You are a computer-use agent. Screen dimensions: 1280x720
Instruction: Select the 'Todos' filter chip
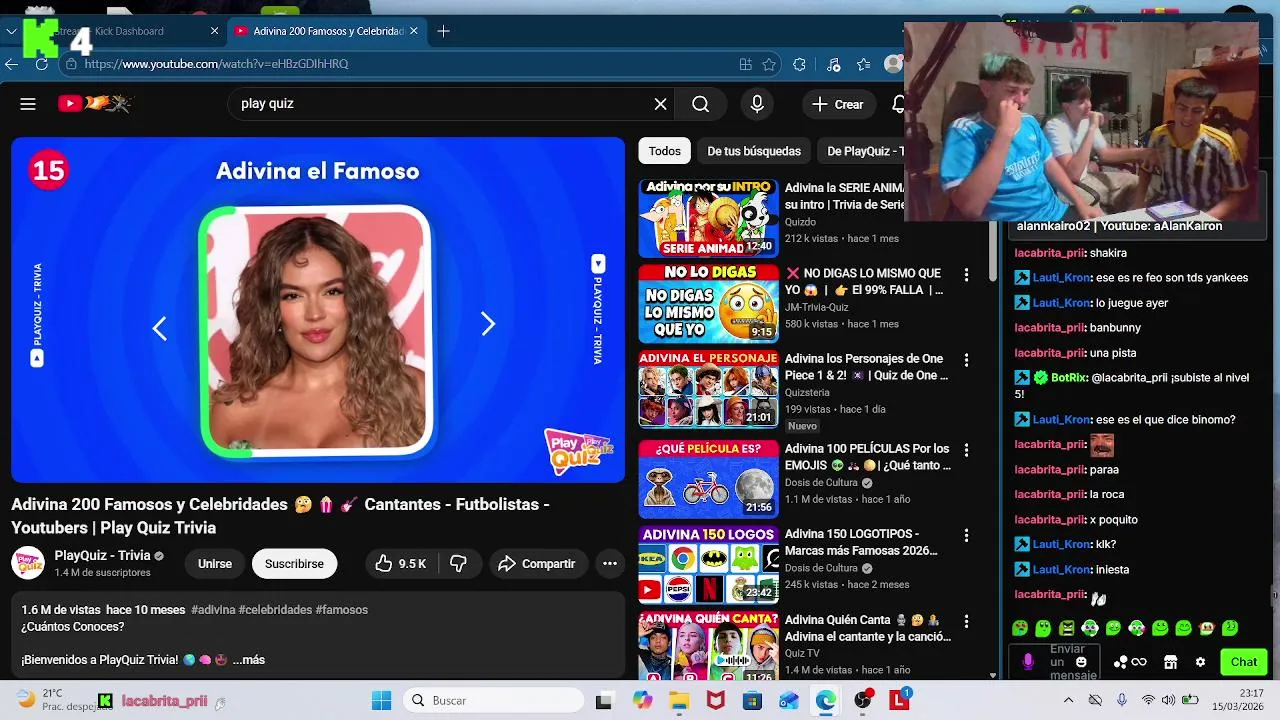664,151
